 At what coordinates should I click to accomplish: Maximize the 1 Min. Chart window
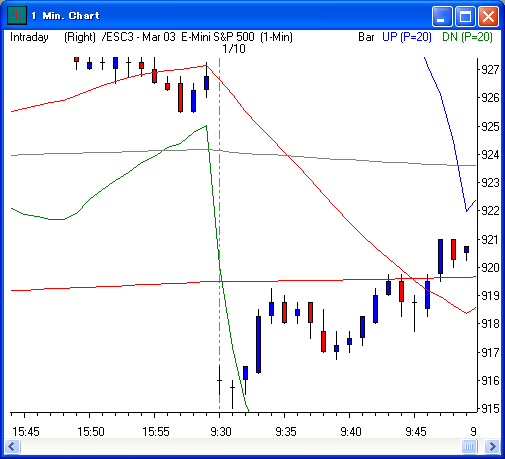(x=465, y=16)
